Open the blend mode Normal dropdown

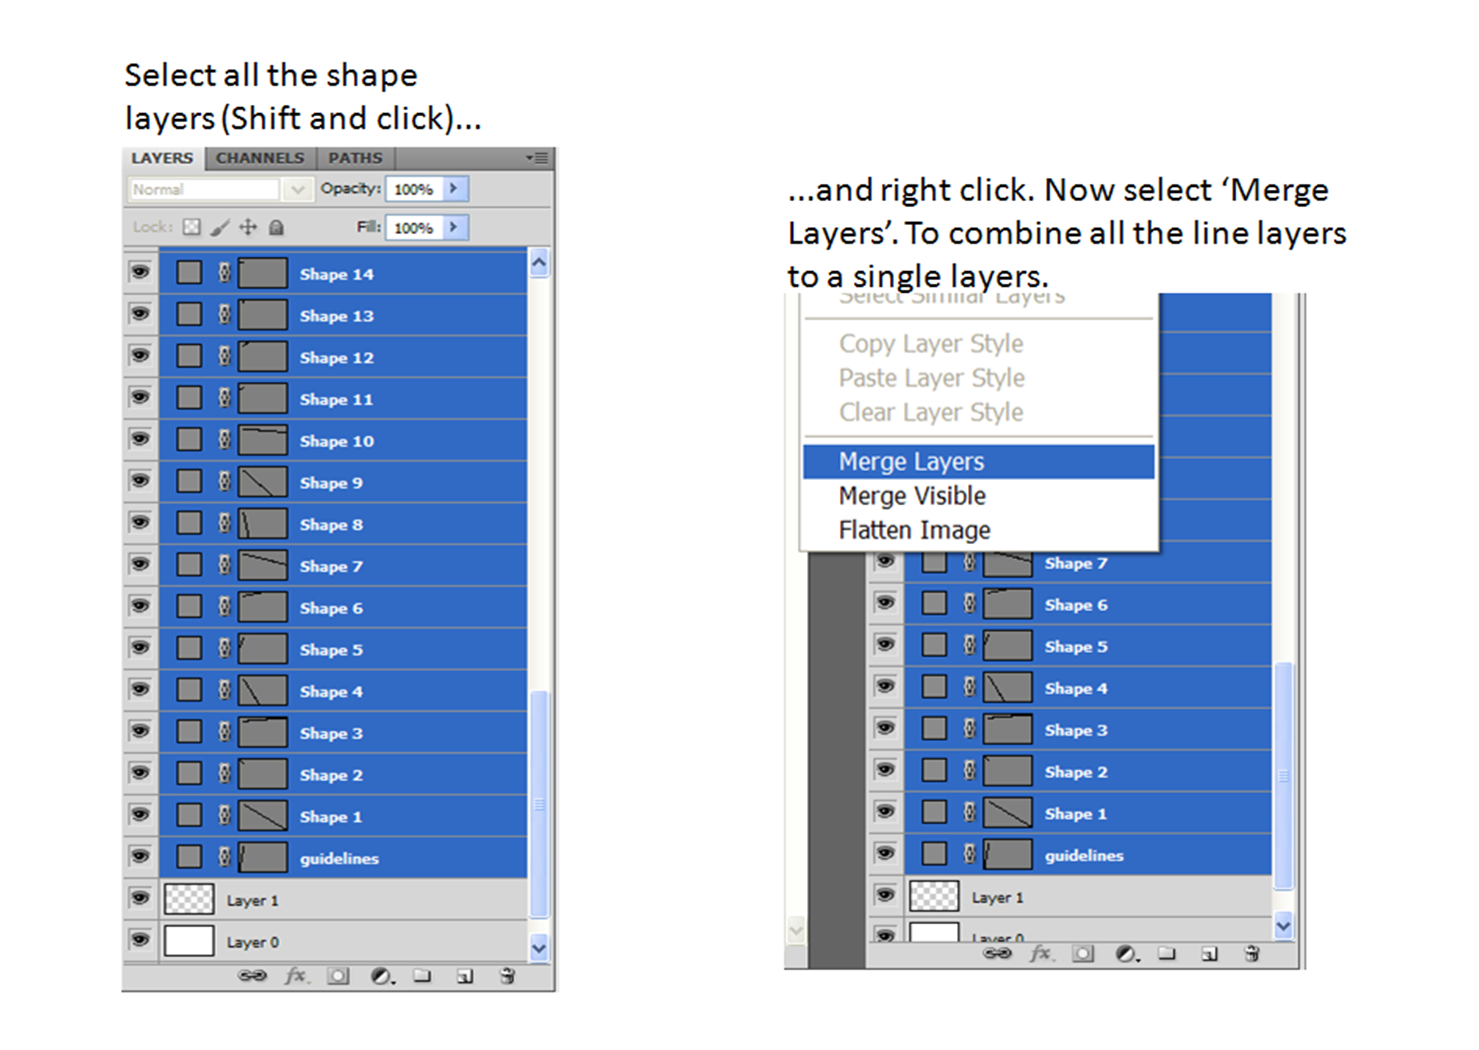tap(297, 189)
